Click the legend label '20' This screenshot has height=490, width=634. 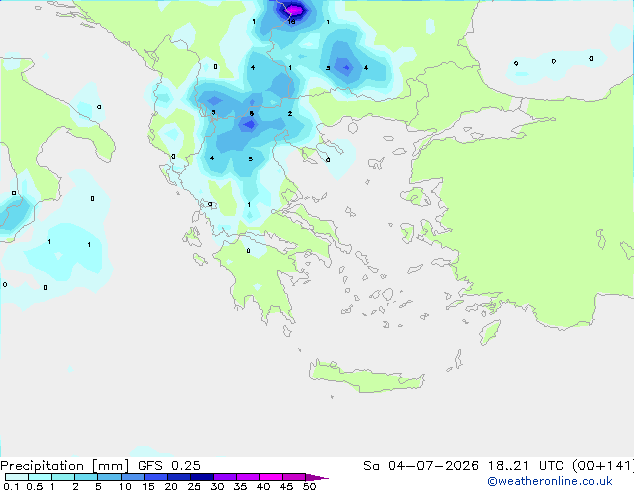coord(171,486)
